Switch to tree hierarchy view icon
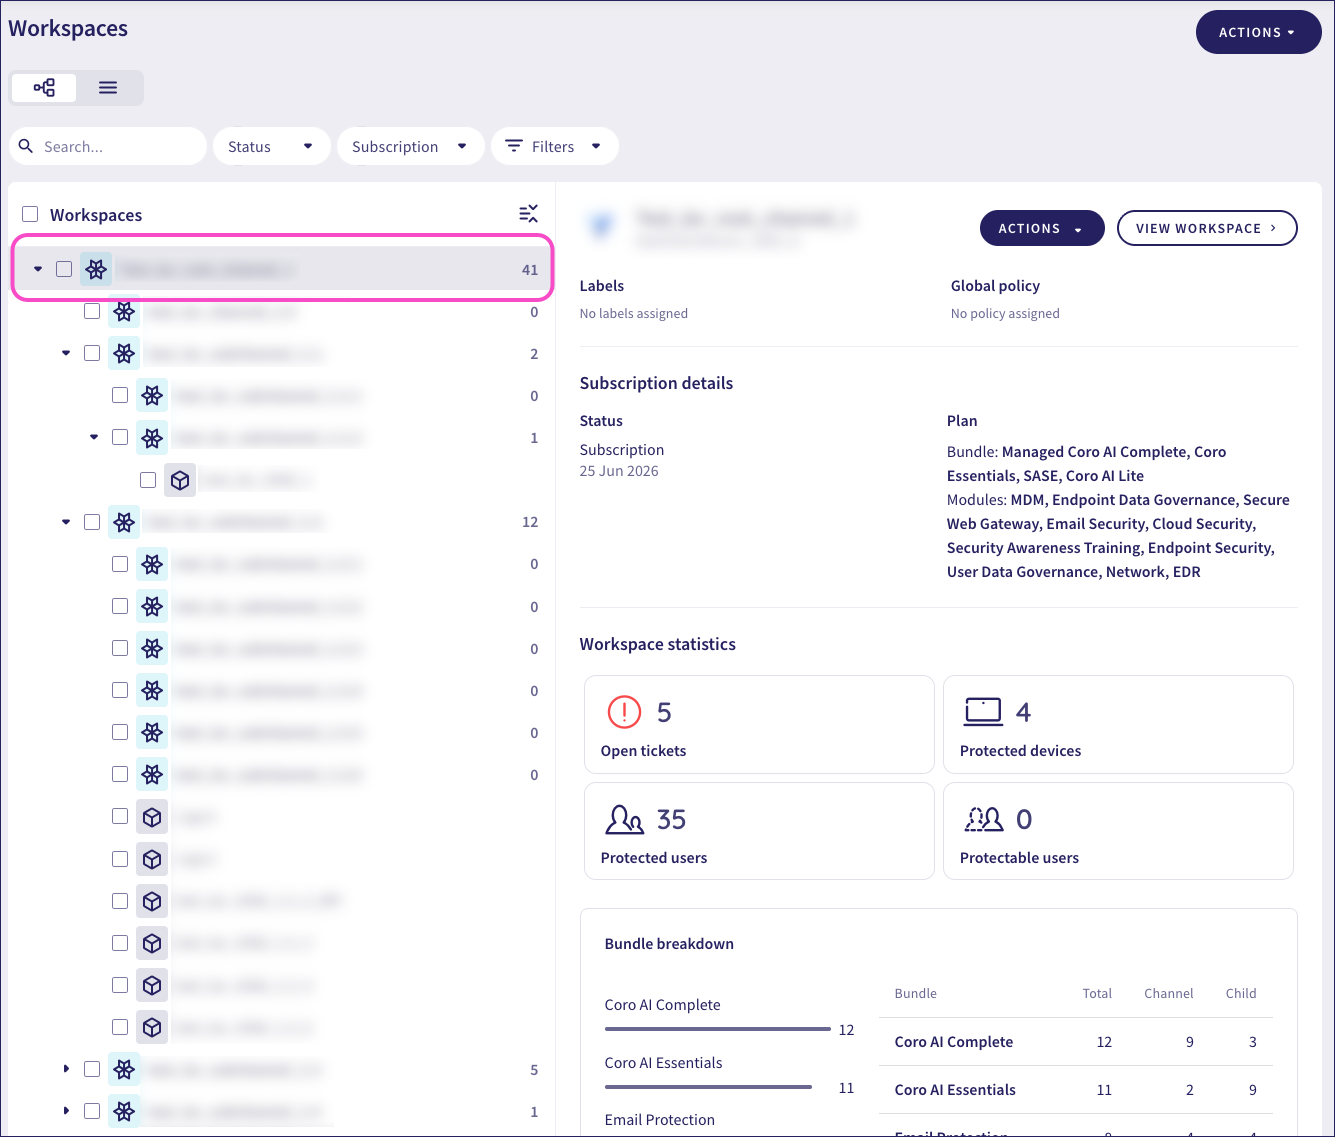Screen dimensions: 1335x1137 click(x=44, y=88)
